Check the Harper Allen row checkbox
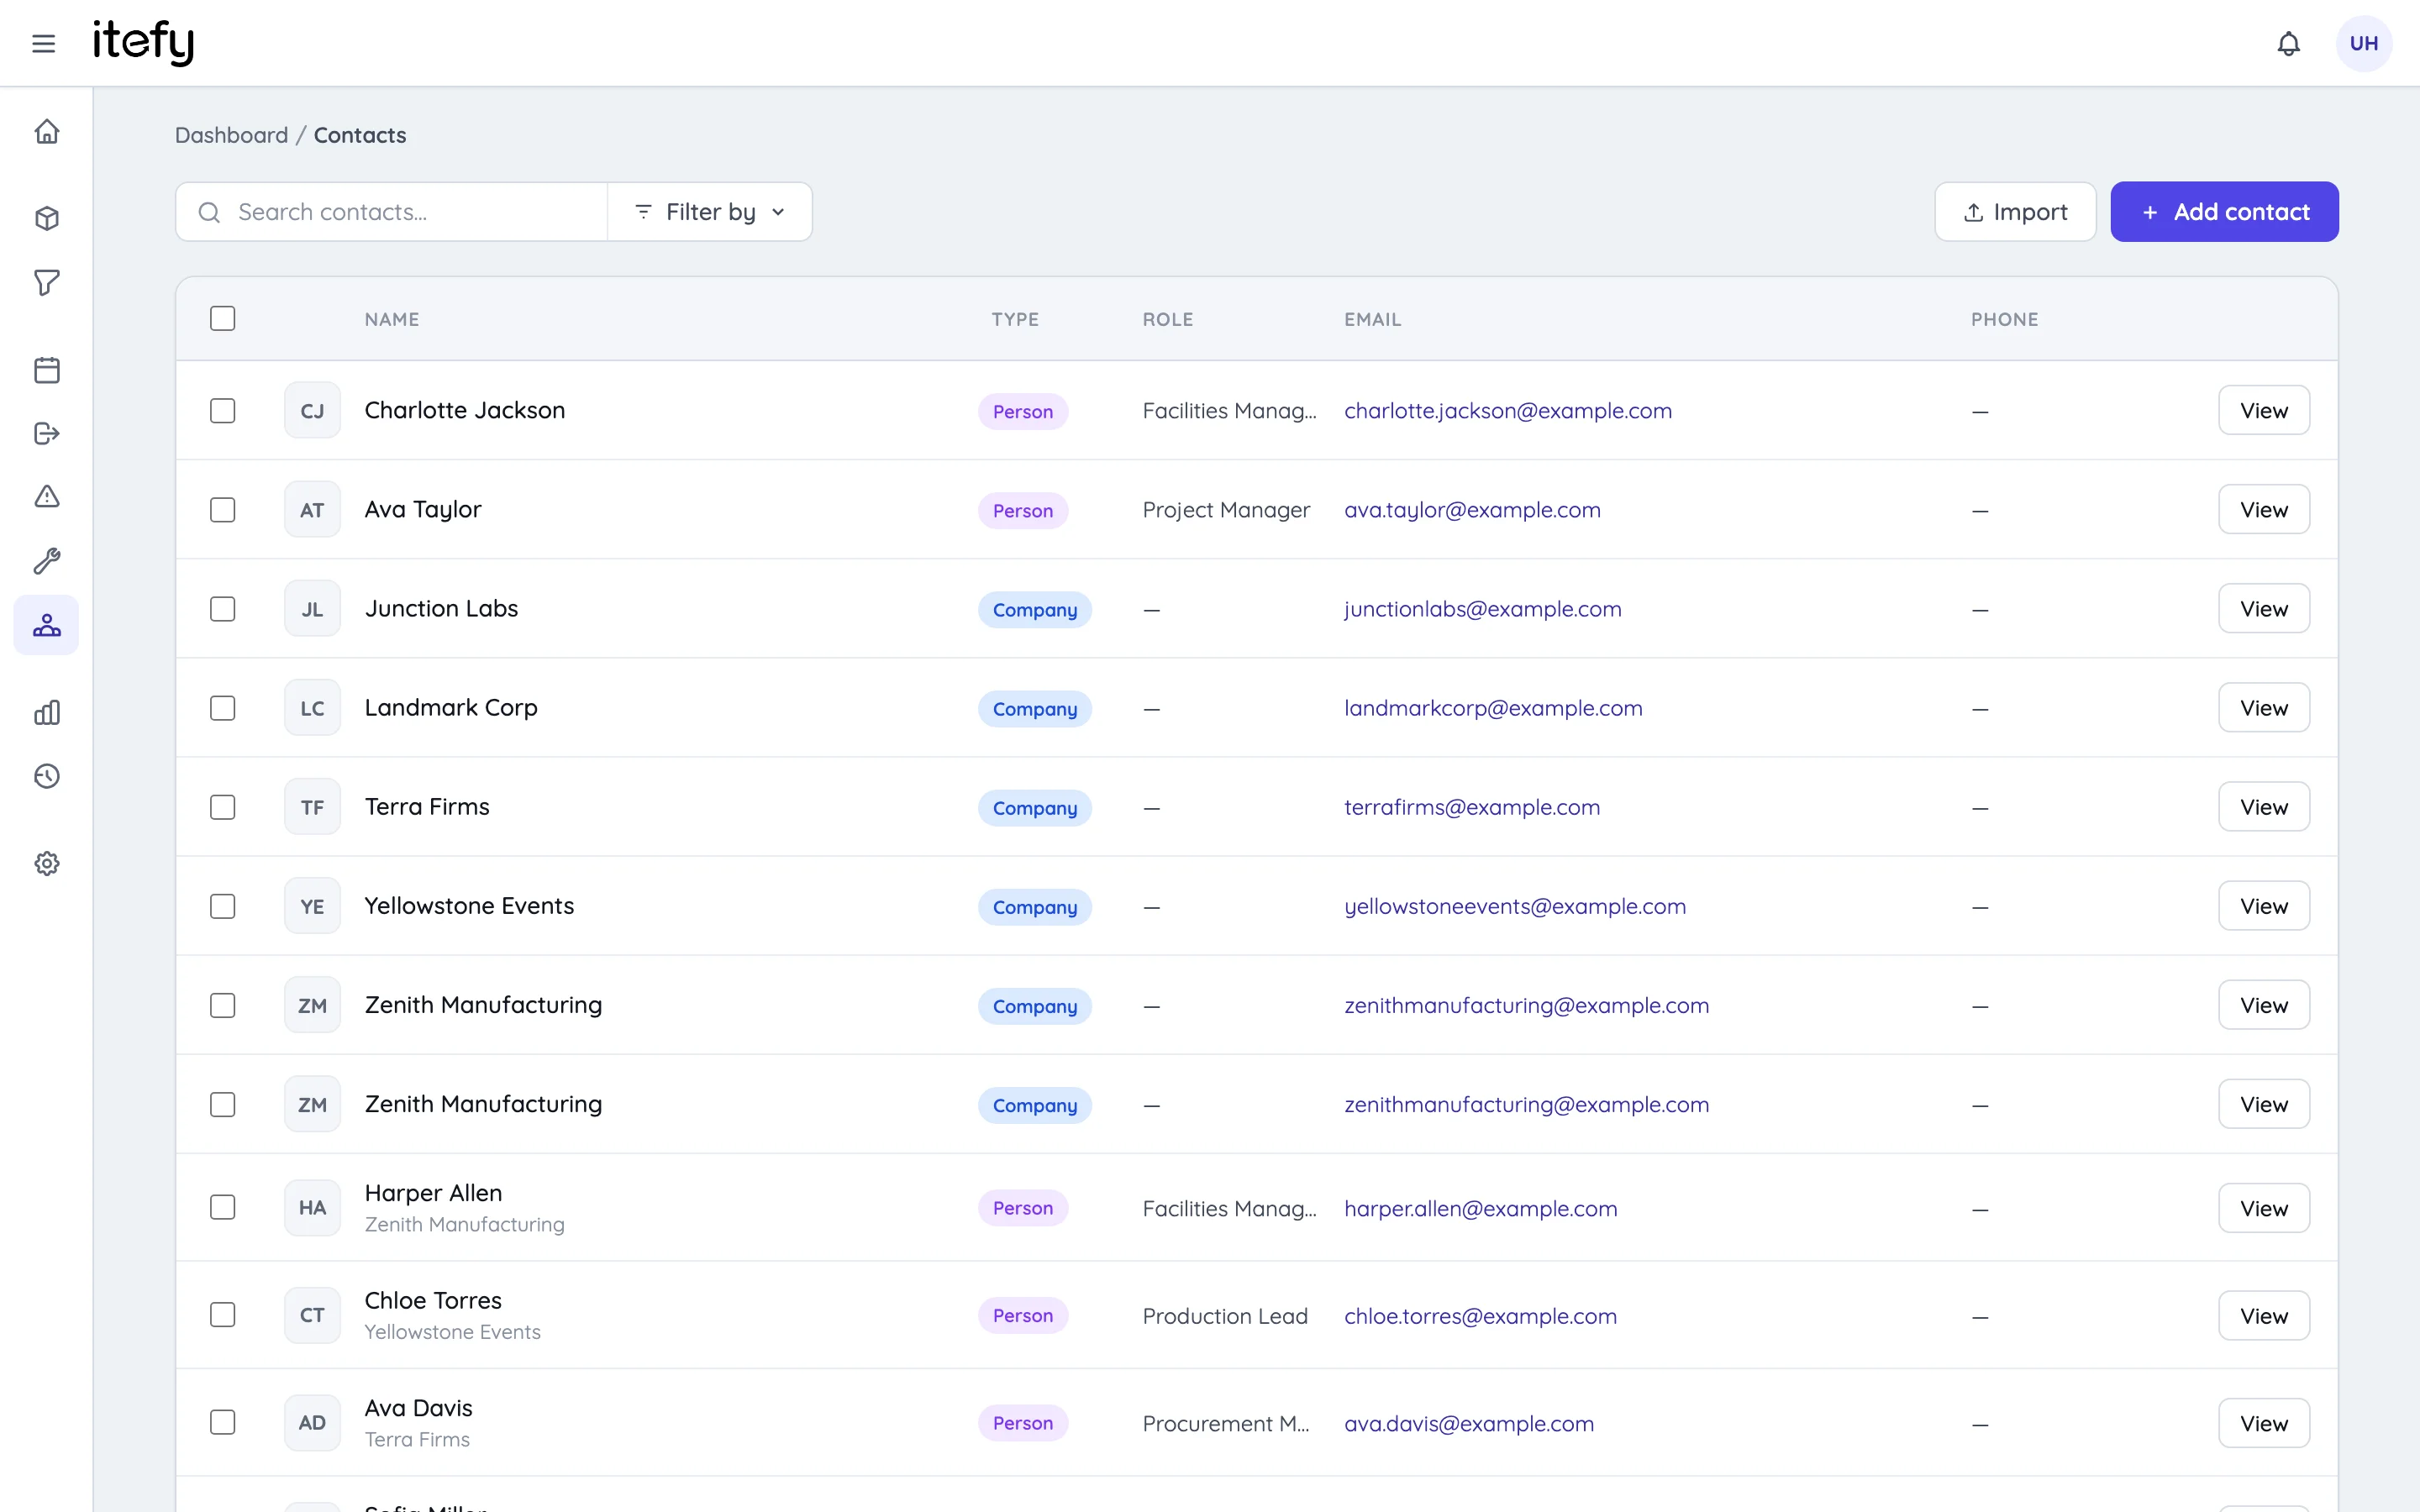 (223, 1207)
